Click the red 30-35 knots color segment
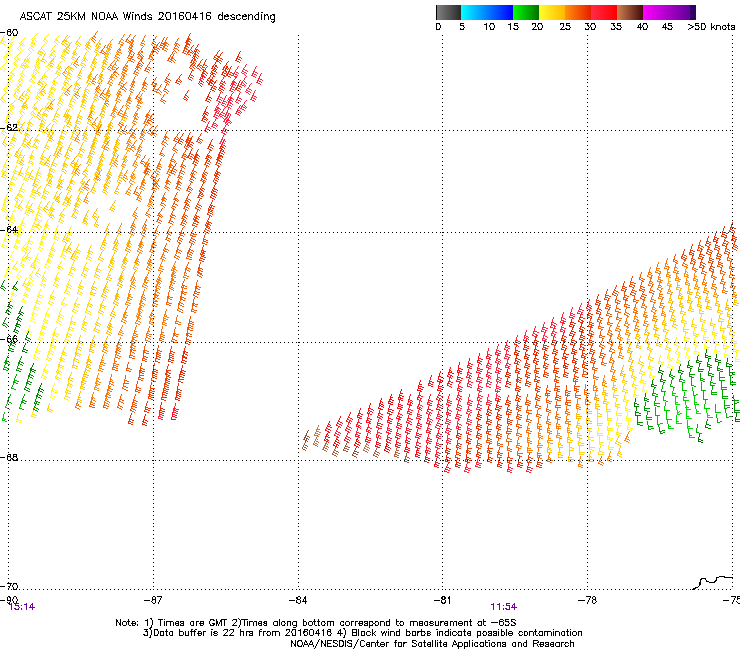 click(604, 12)
